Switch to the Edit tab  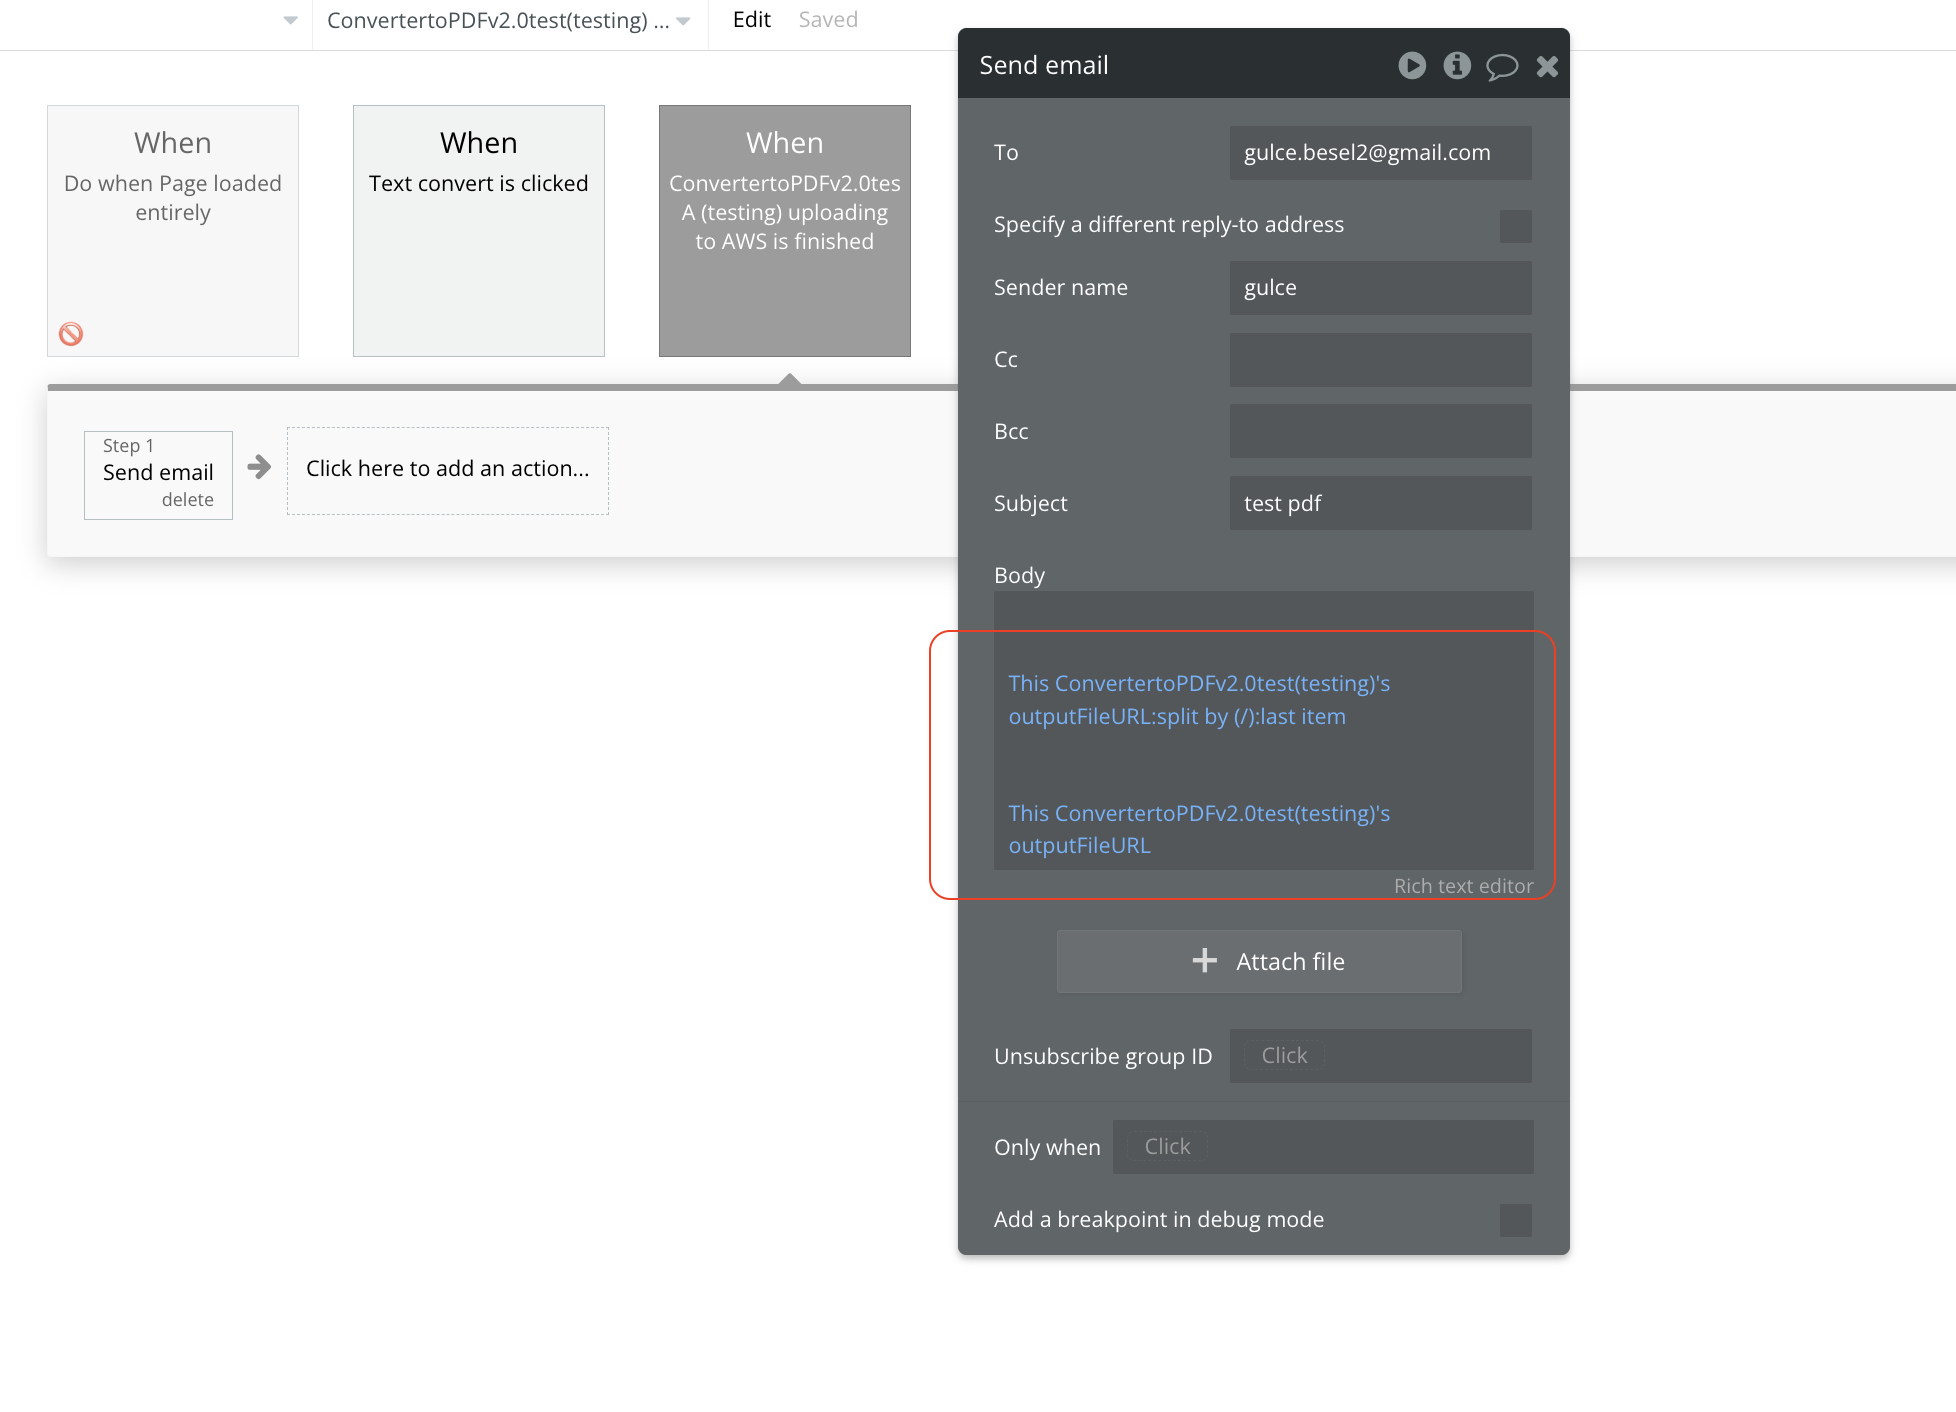[751, 19]
